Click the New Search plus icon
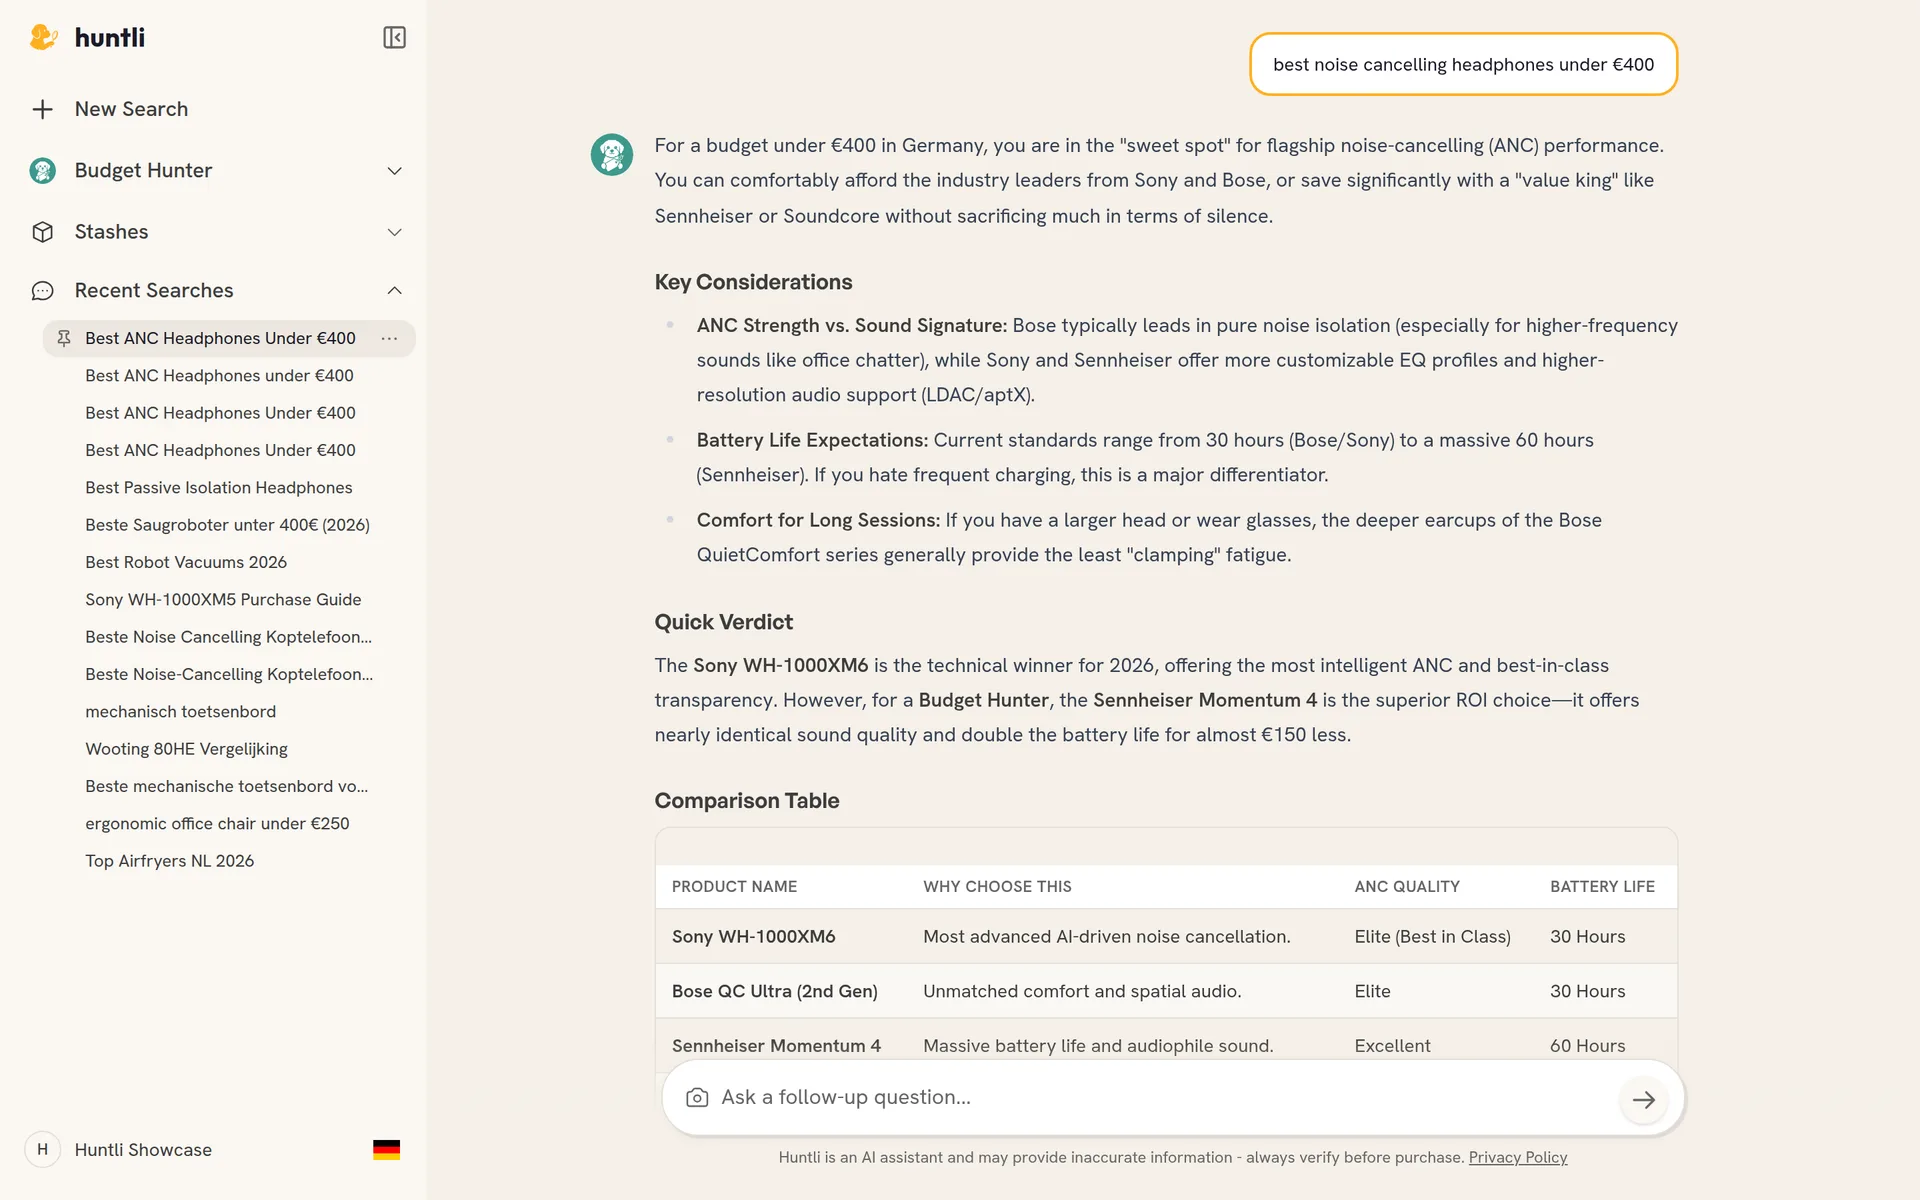Viewport: 1920px width, 1200px height. [42, 109]
